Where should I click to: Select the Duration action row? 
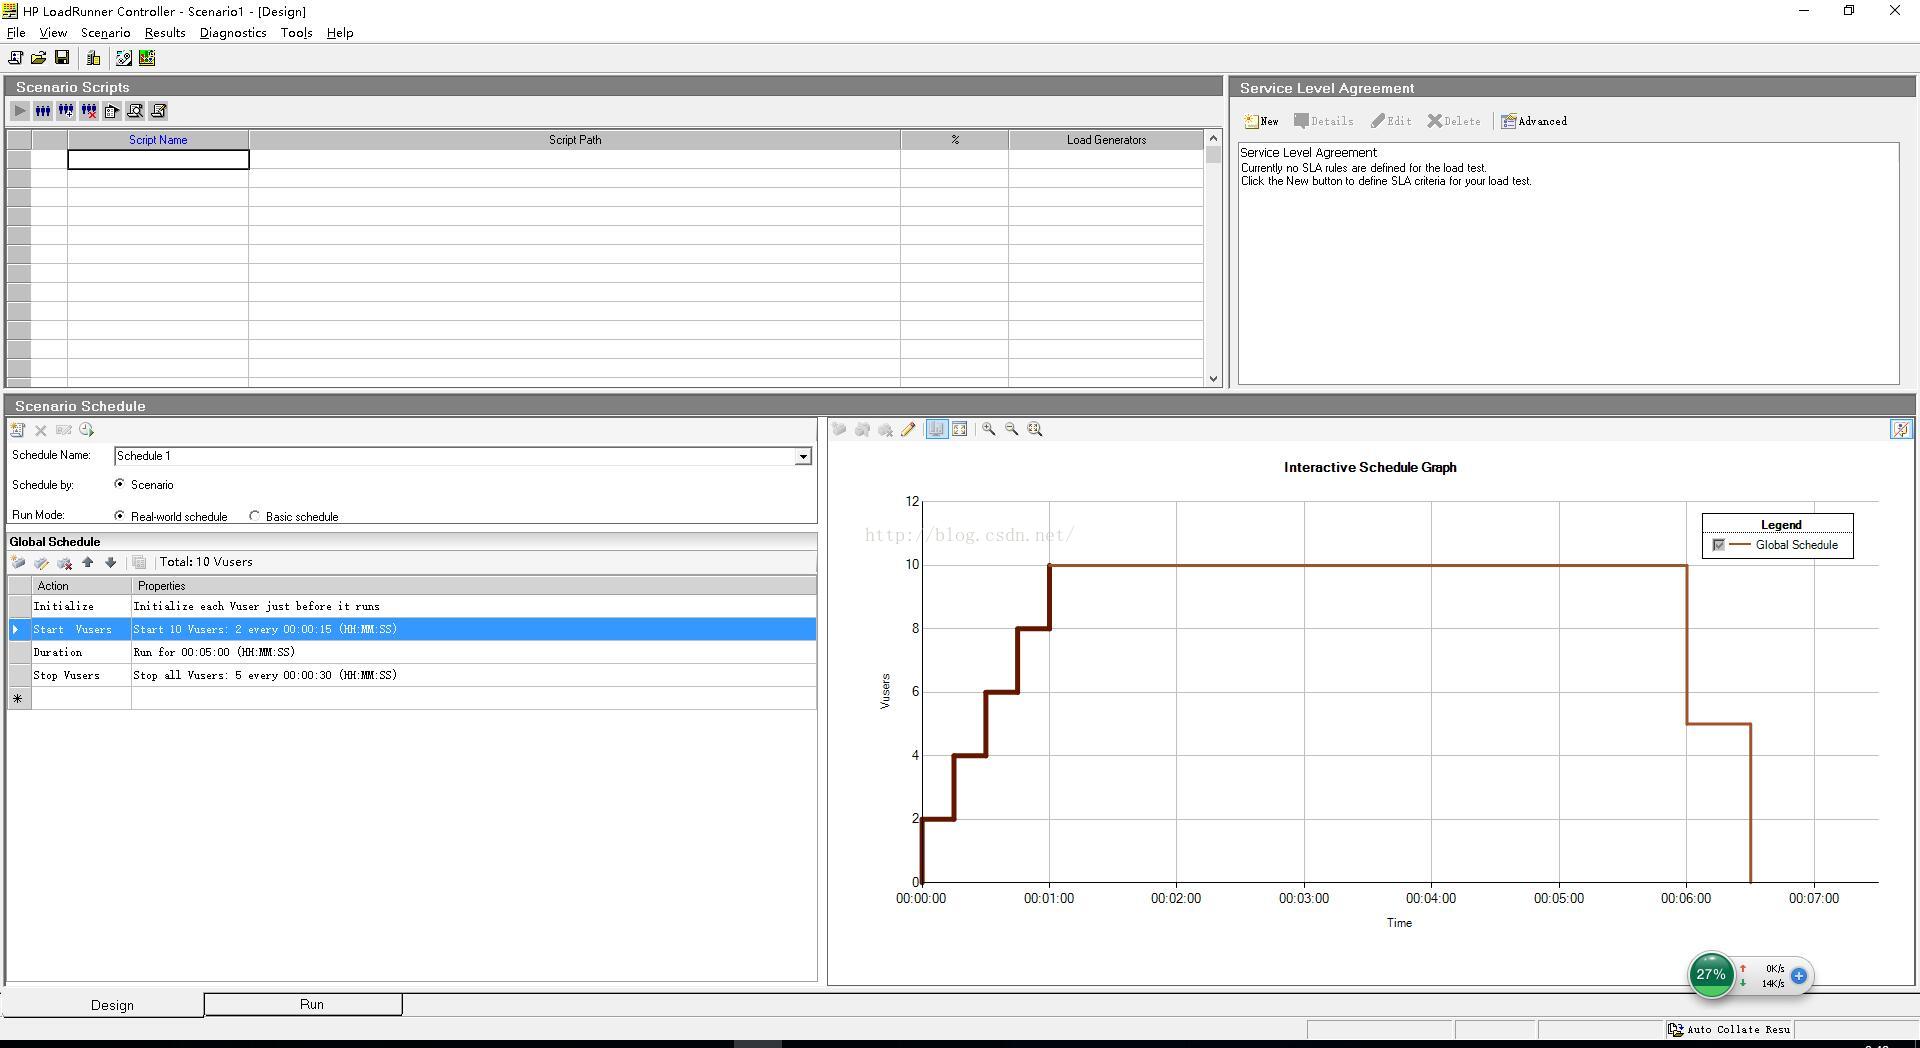coord(412,652)
